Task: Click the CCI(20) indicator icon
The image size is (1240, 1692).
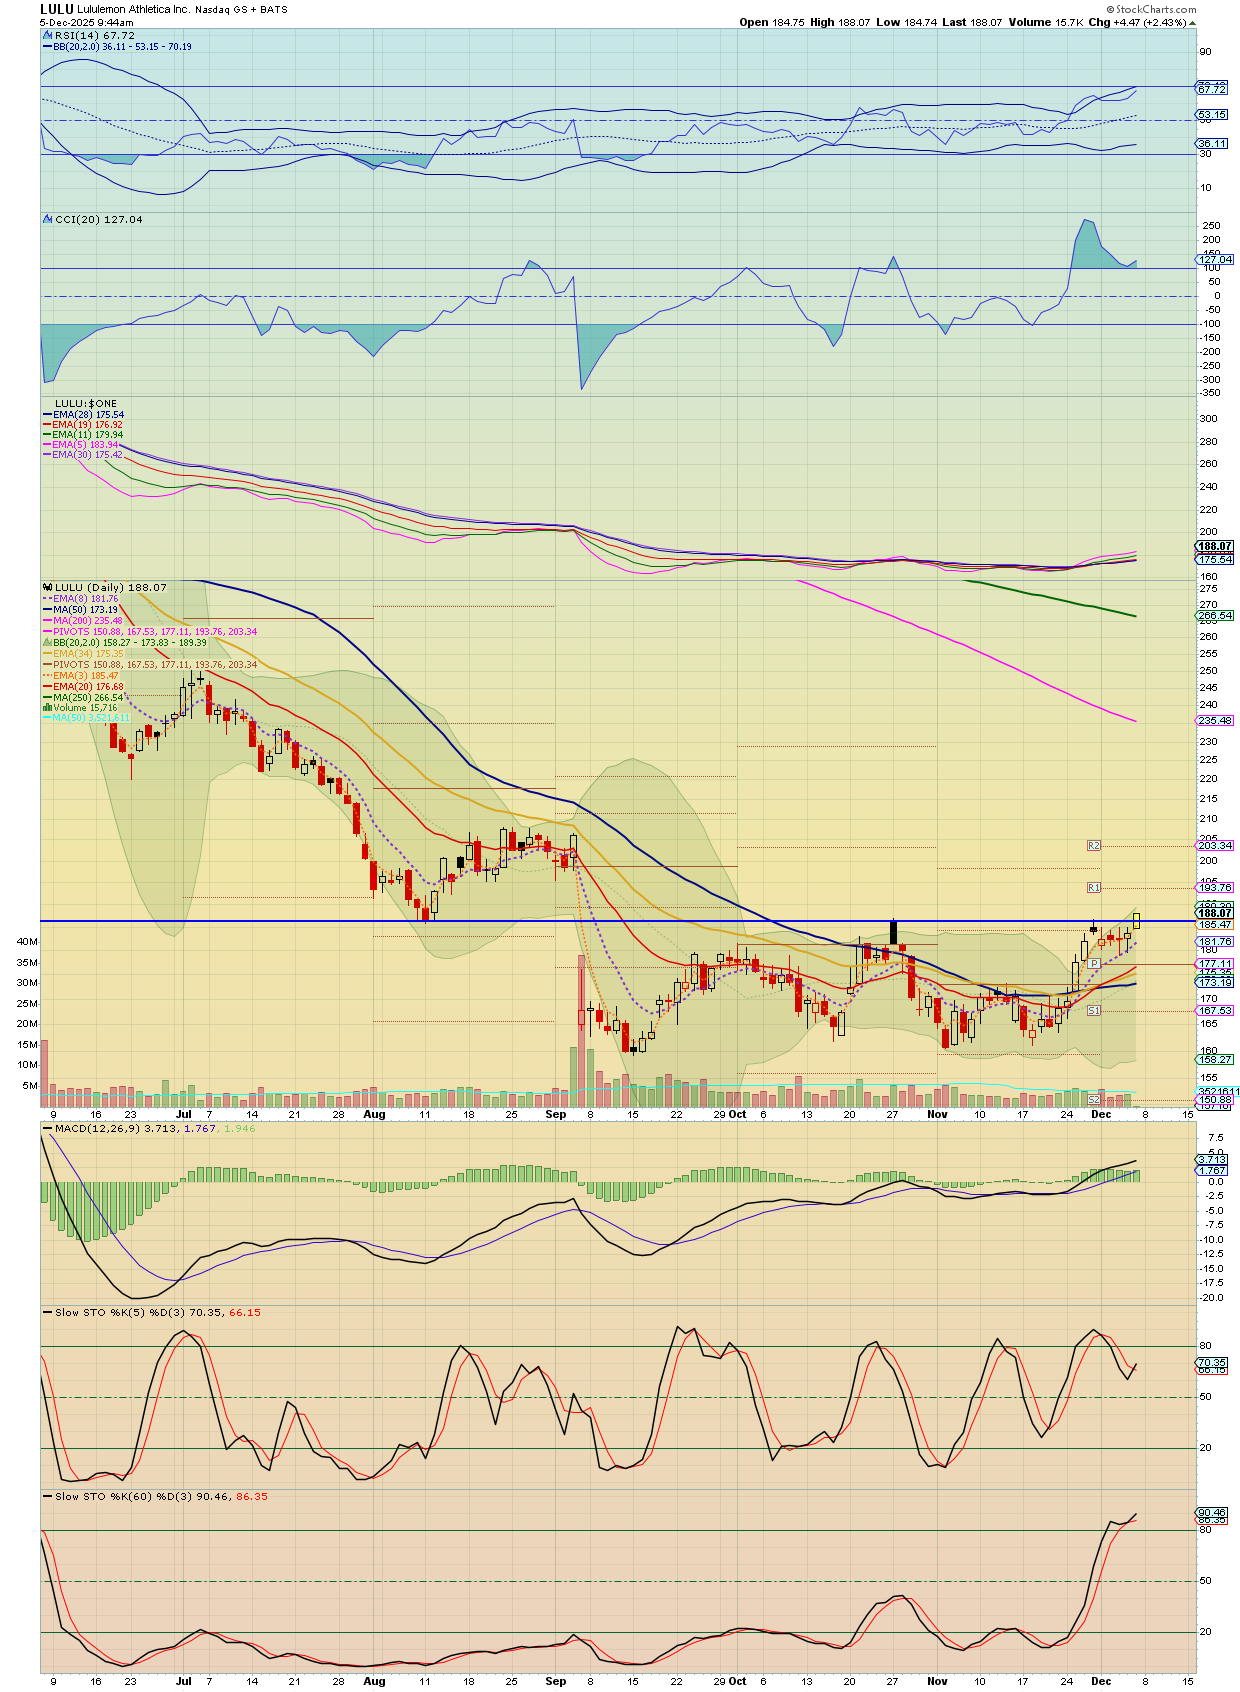Action: coord(47,220)
